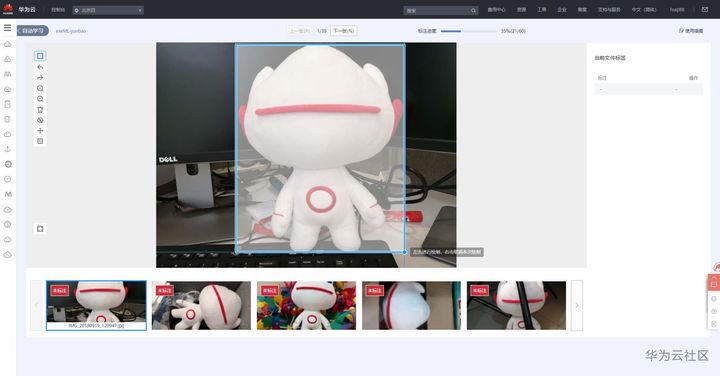720x376 pixels.
Task: Click the labeling progress bar
Action: [x=468, y=31]
